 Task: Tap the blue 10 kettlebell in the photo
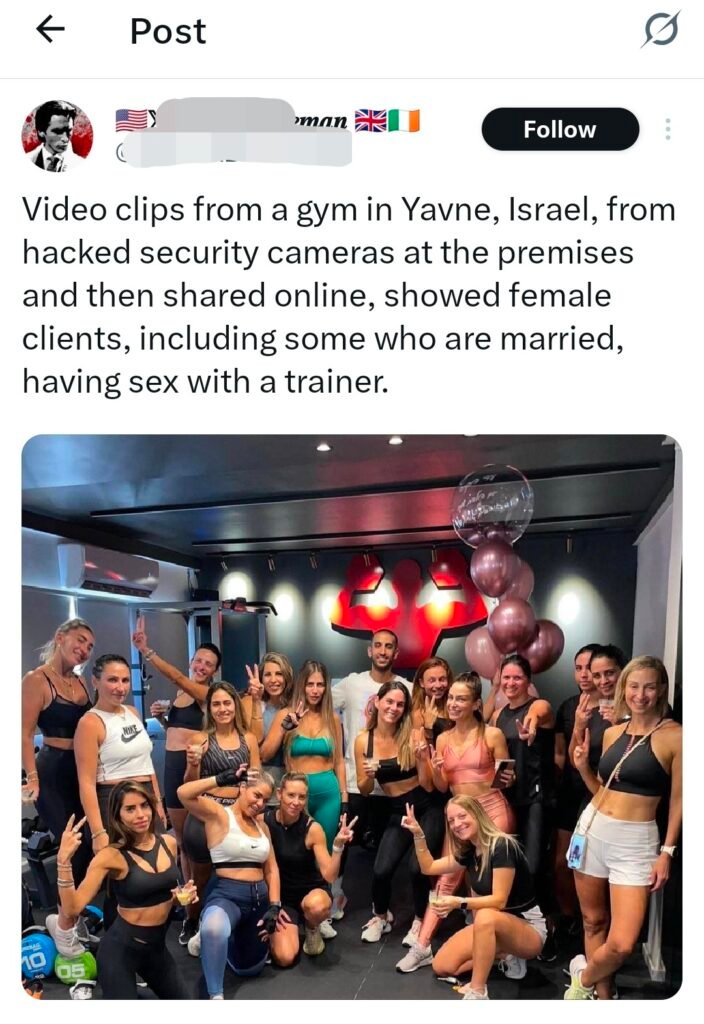[x=37, y=955]
